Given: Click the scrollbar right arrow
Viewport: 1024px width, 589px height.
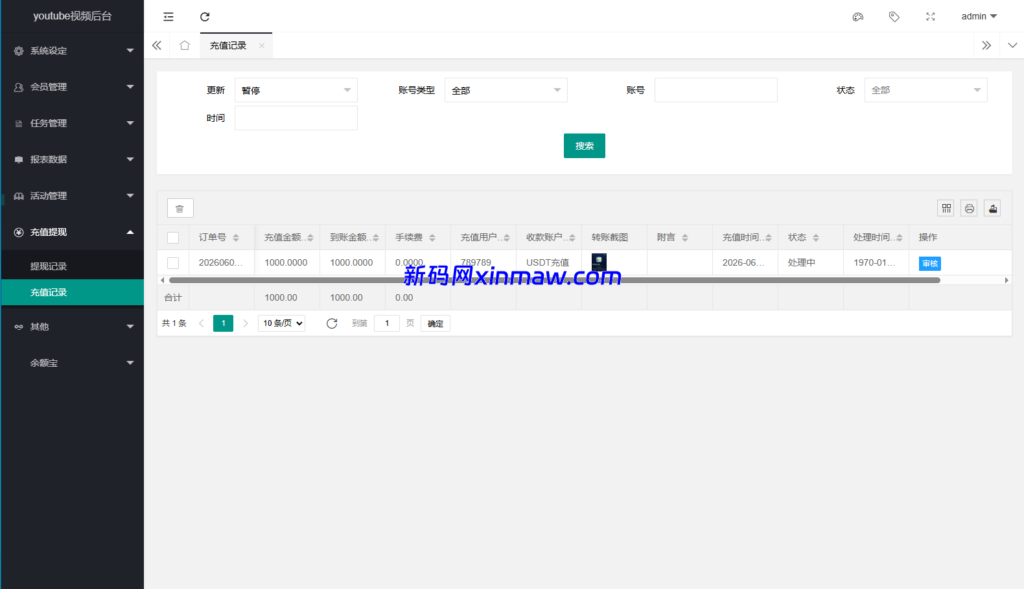Looking at the screenshot, I should (x=1006, y=280).
